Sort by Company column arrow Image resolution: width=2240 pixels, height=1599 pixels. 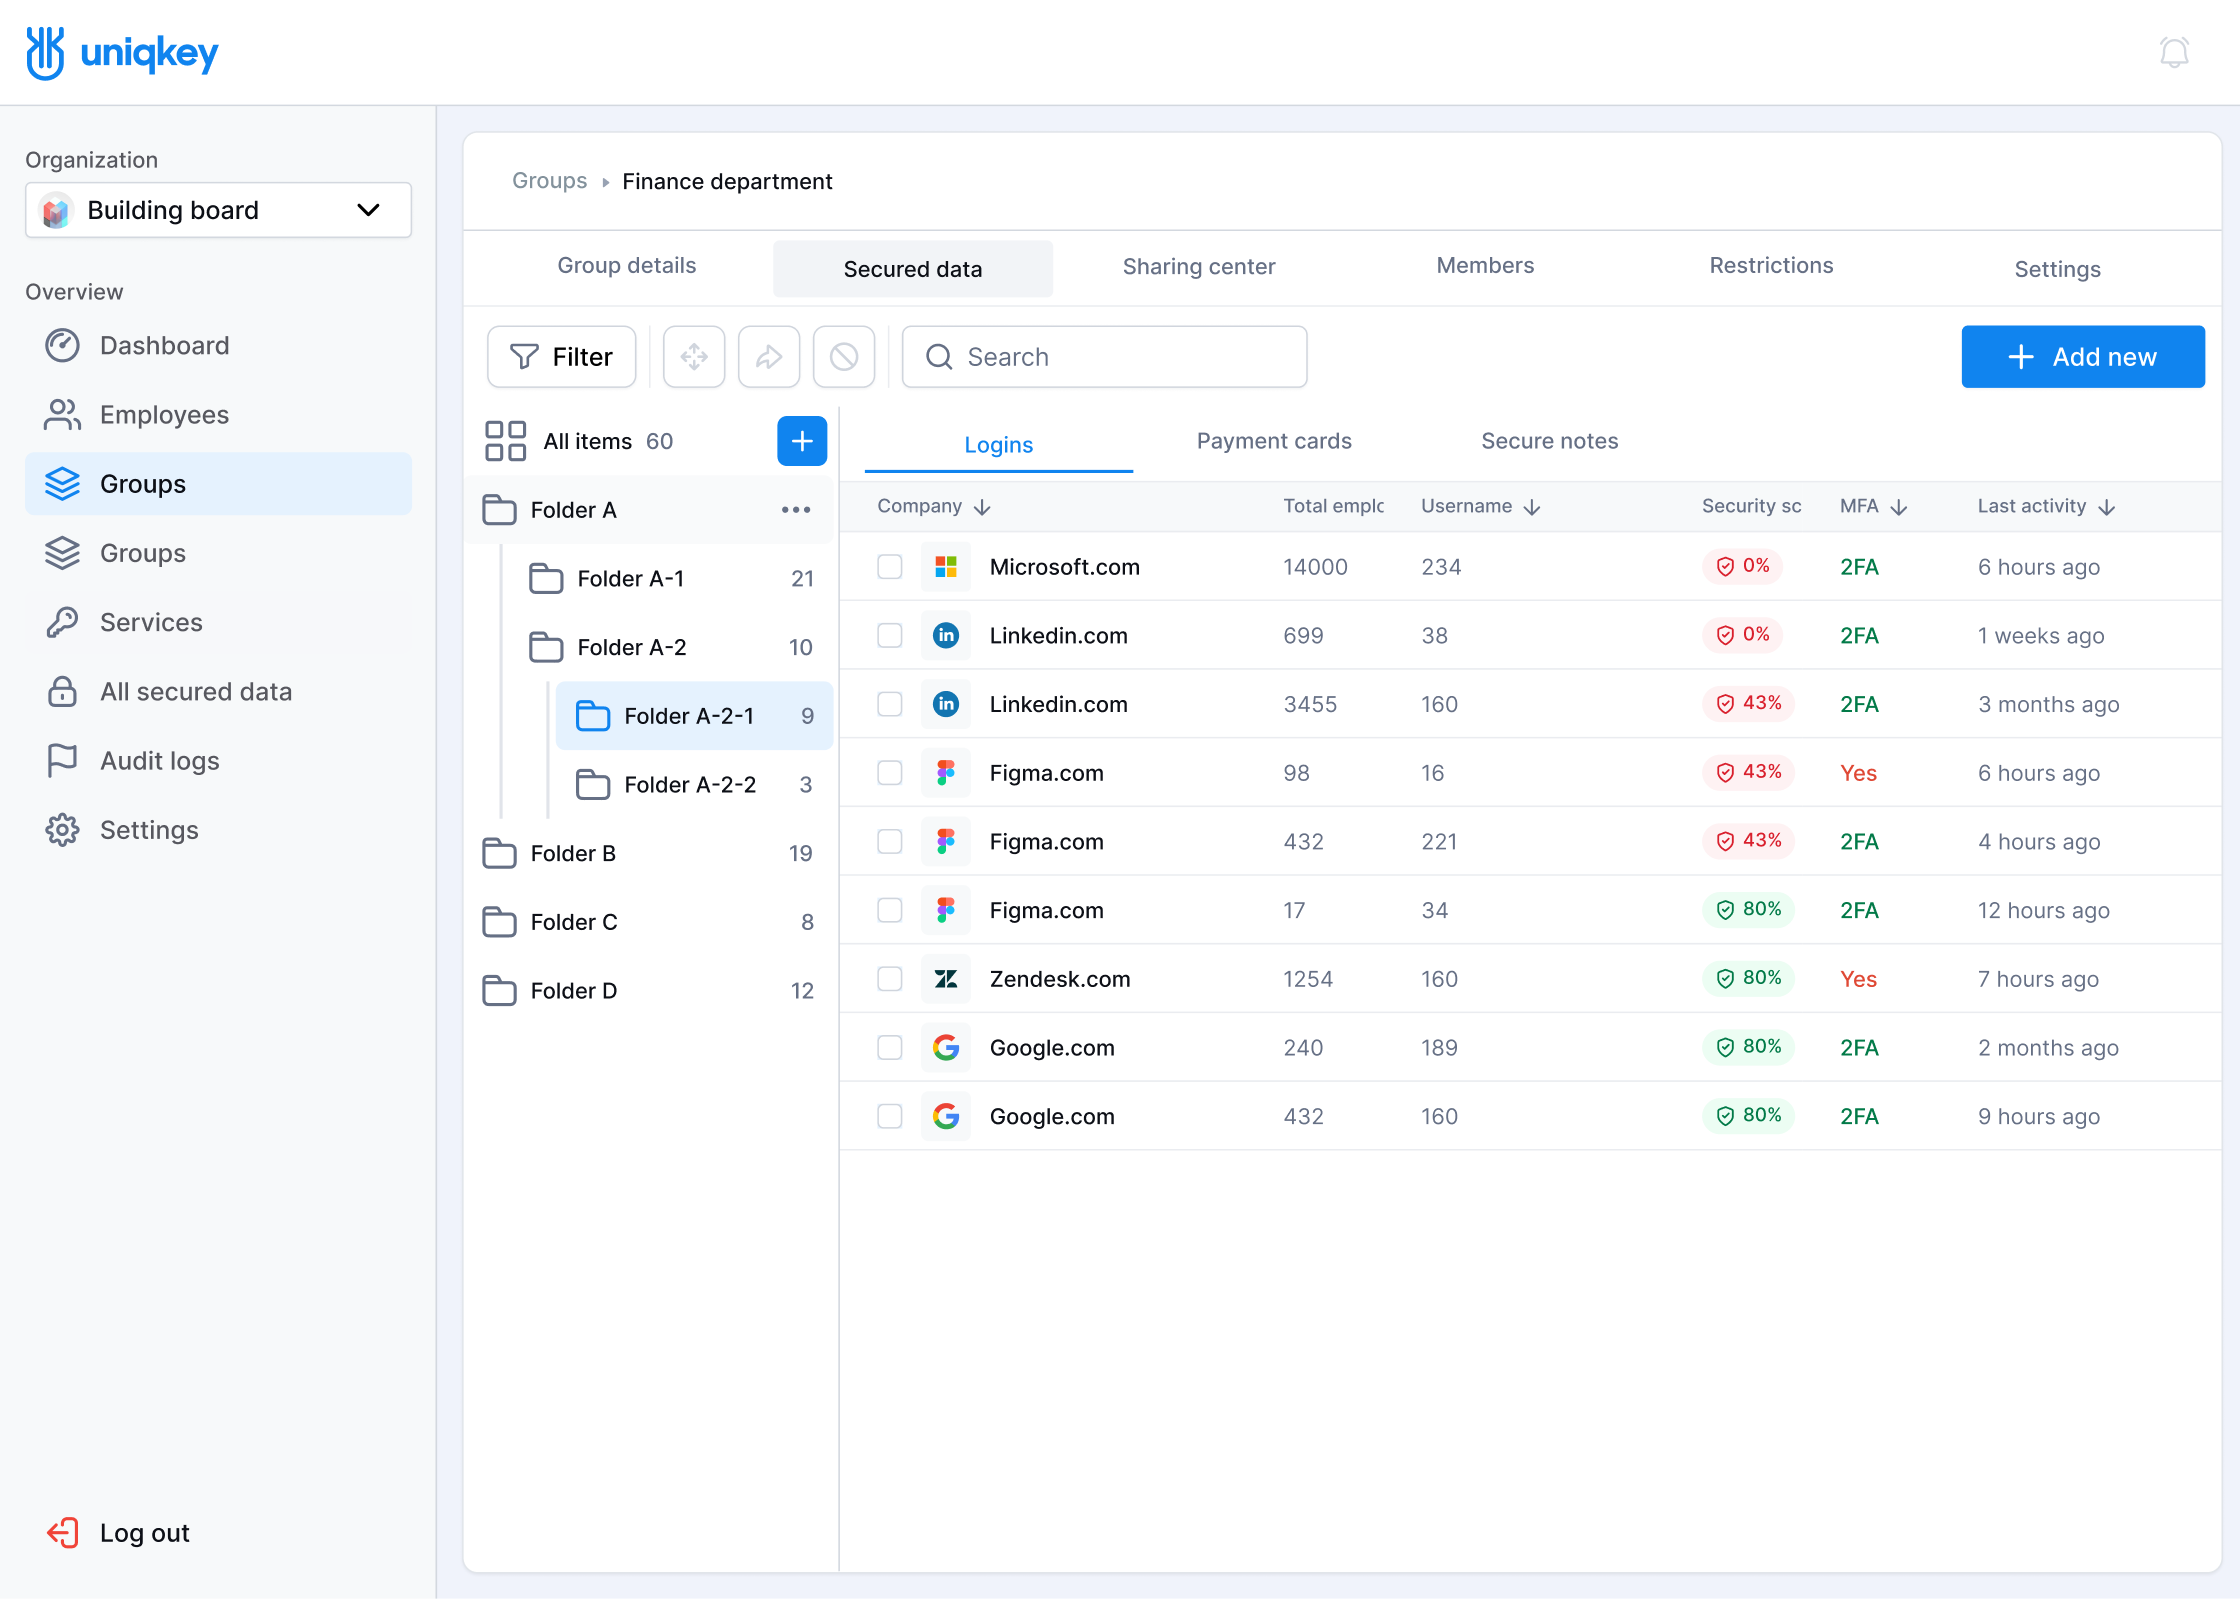point(983,507)
